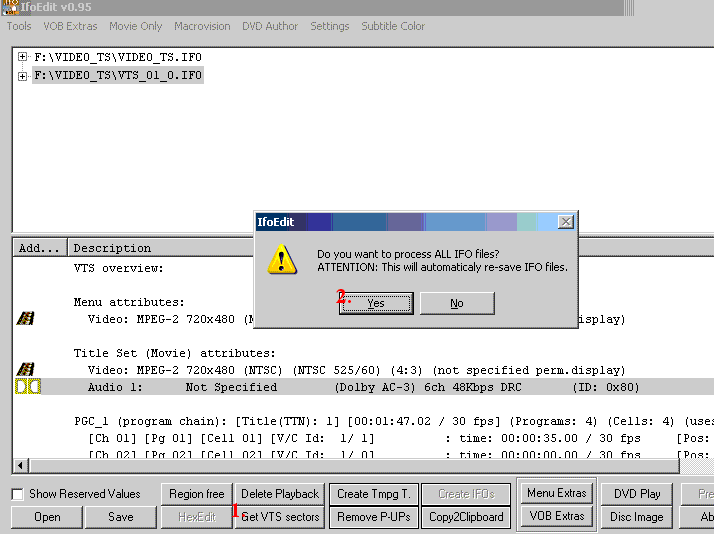The height and width of the screenshot is (534, 714).
Task: Click the 'Menu attributes:' text line
Action: [x=129, y=302]
